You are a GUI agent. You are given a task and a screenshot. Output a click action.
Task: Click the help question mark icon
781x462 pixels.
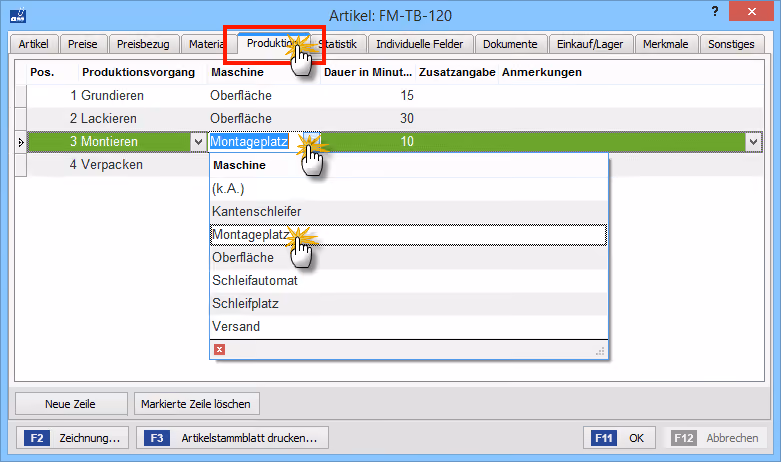coord(715,11)
